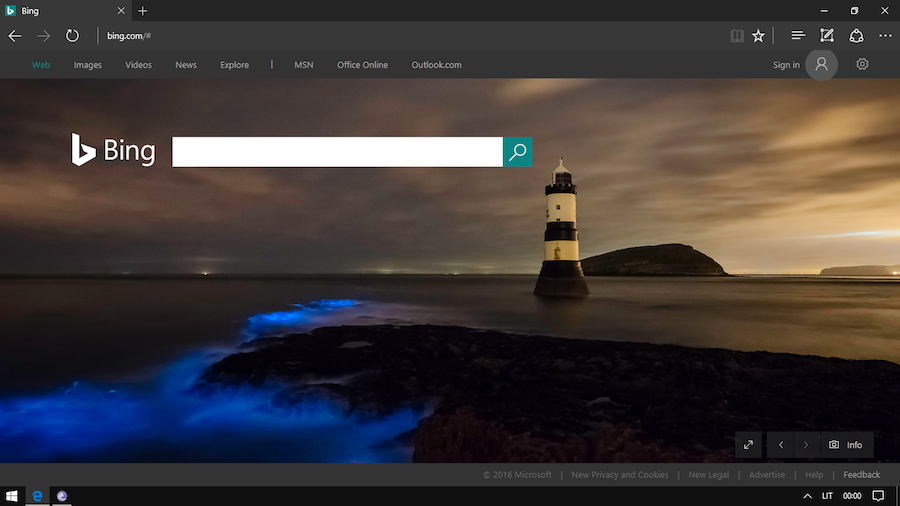Click the Sign in profile avatar
Viewport: 900px width, 506px height.
[x=821, y=65]
